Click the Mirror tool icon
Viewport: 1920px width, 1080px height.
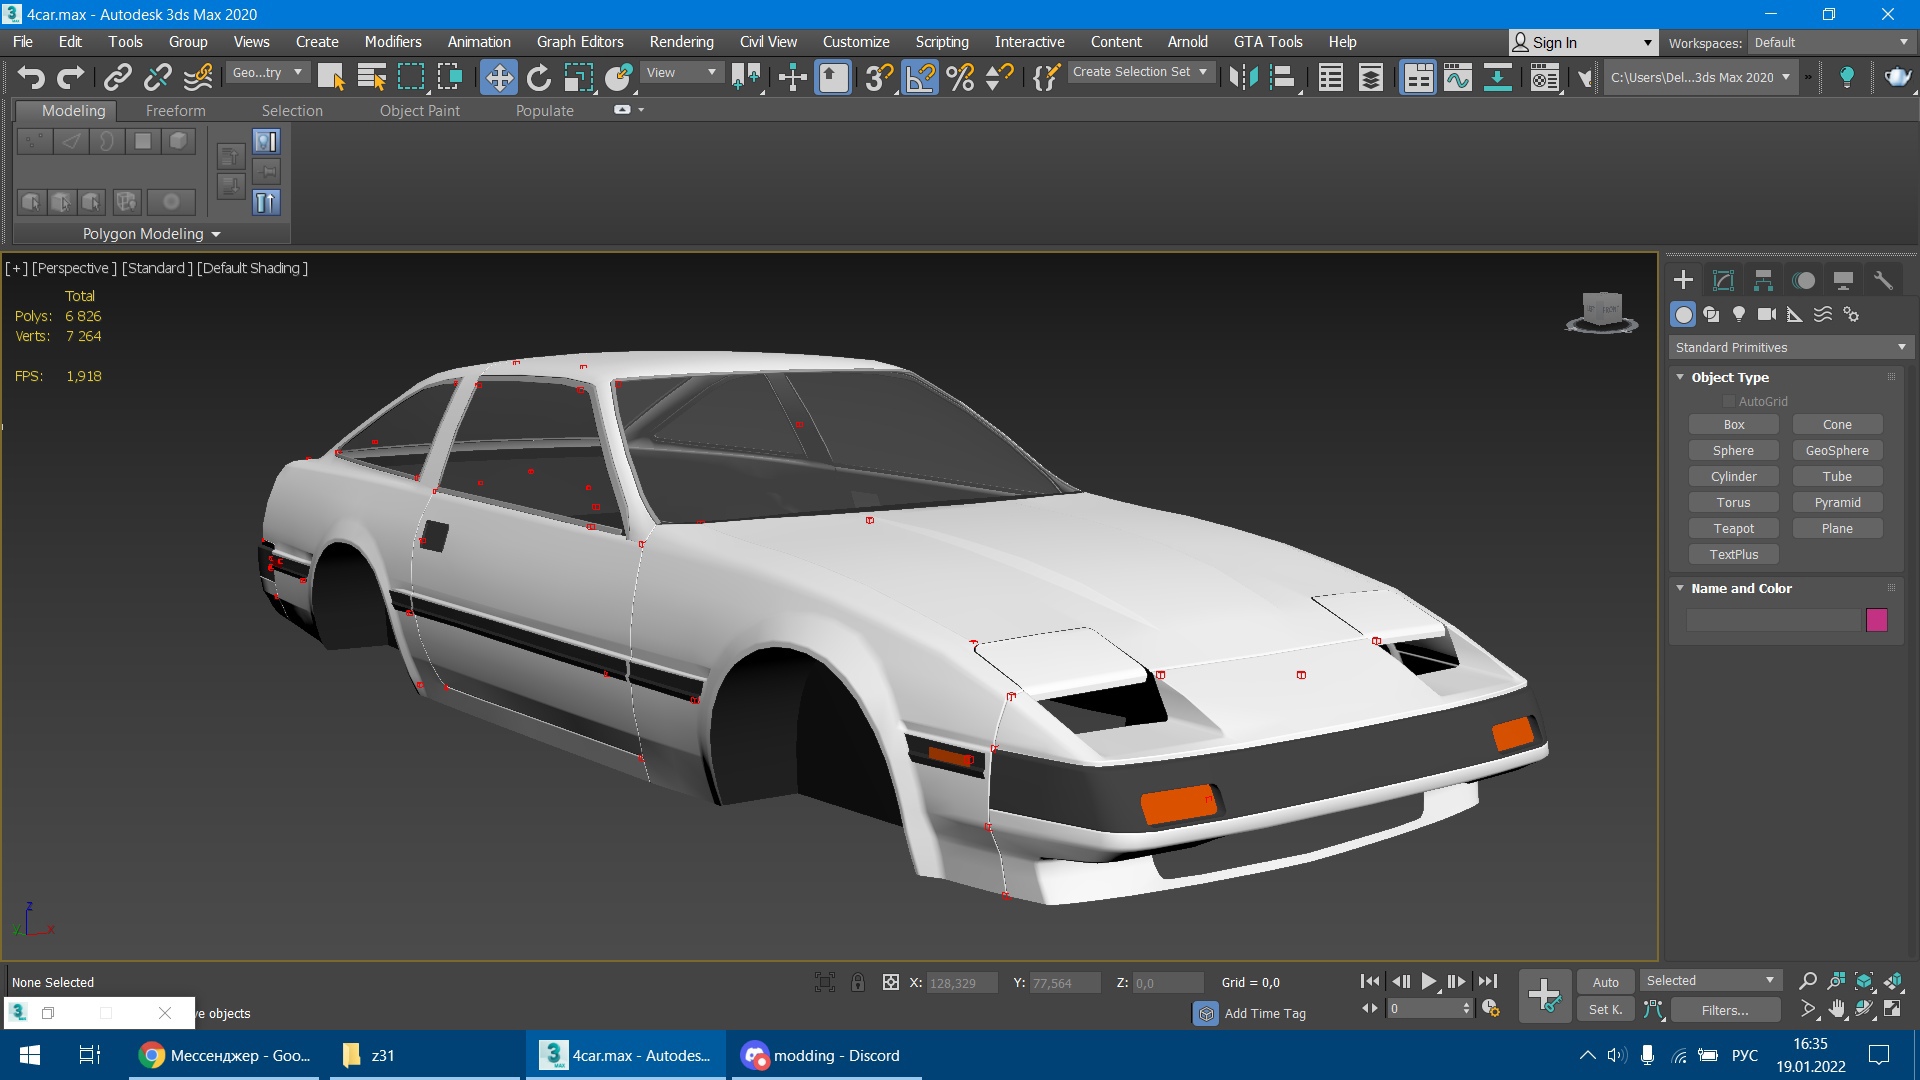click(1243, 77)
